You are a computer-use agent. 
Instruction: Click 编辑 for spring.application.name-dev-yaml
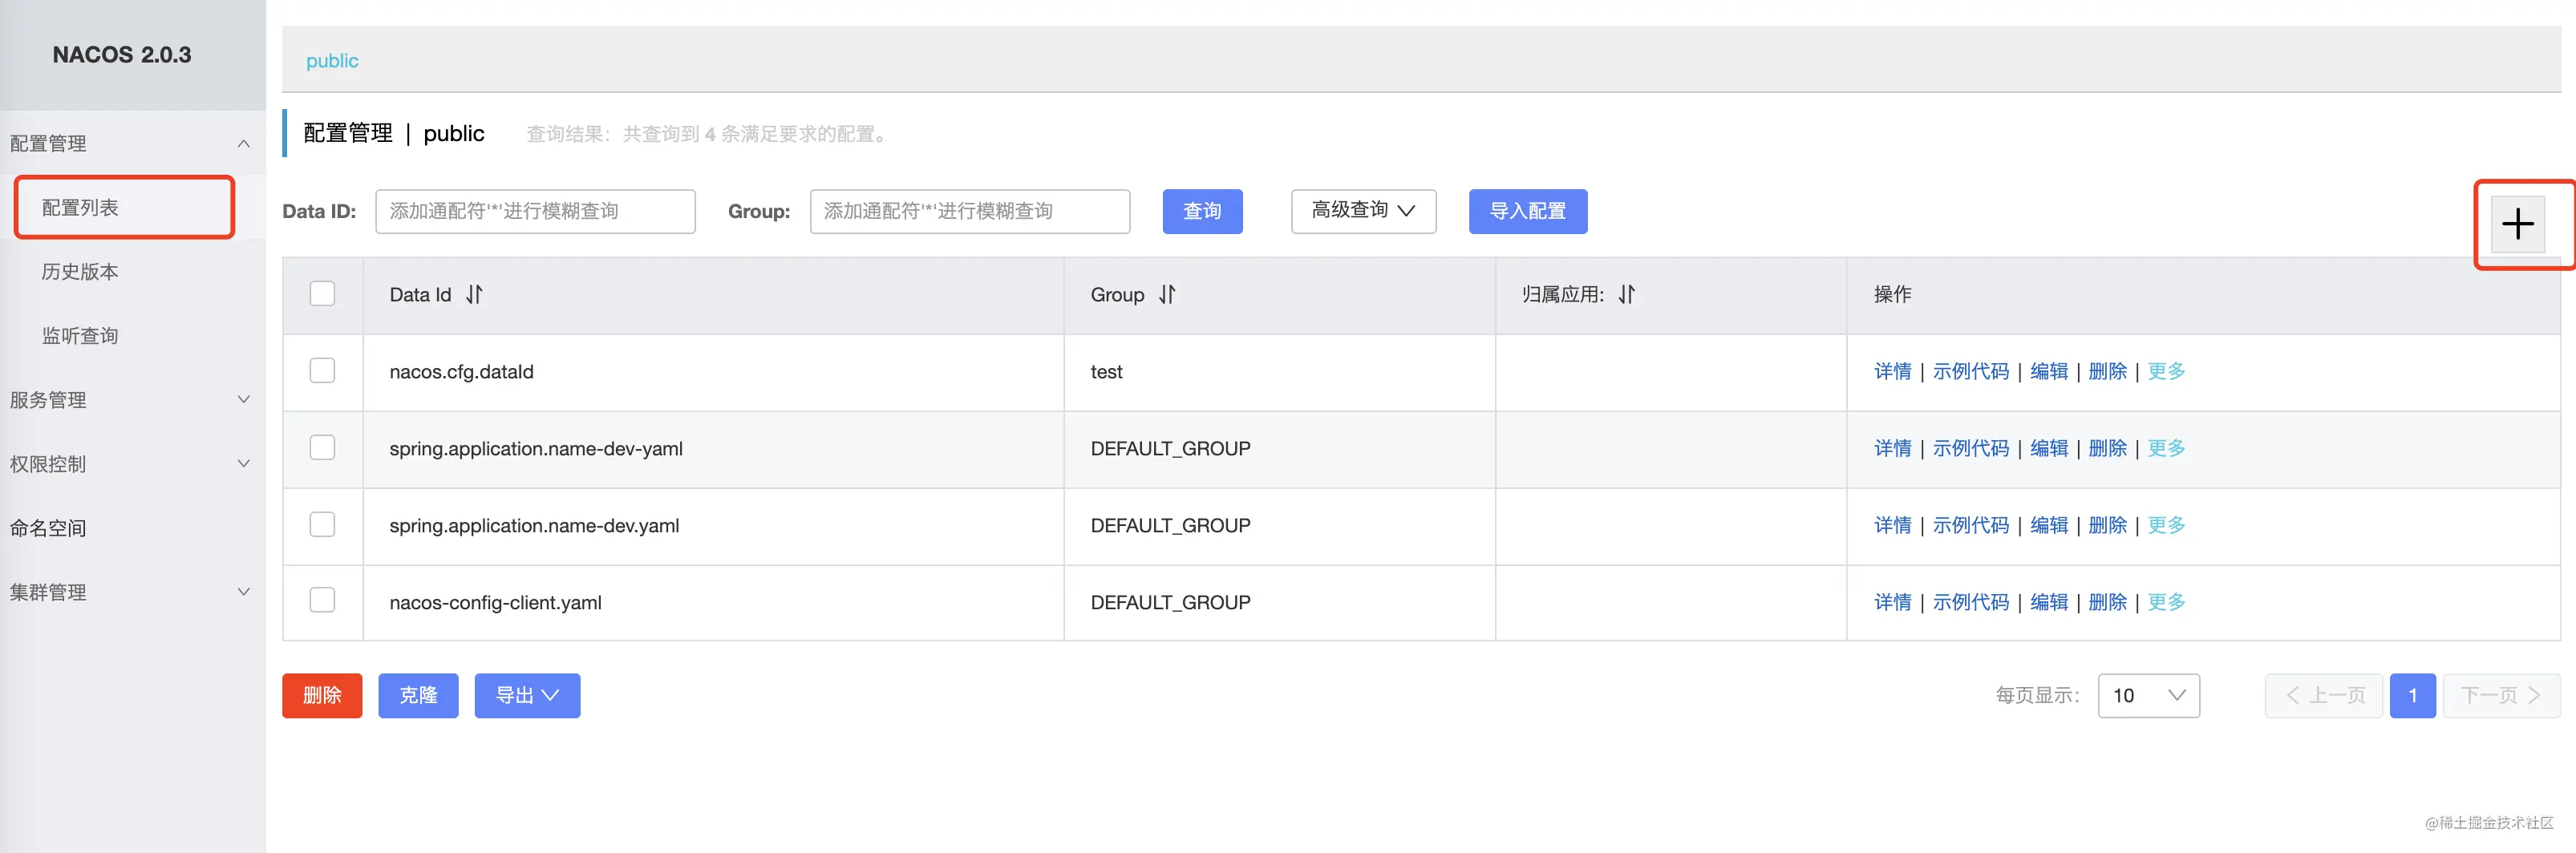point(2049,448)
